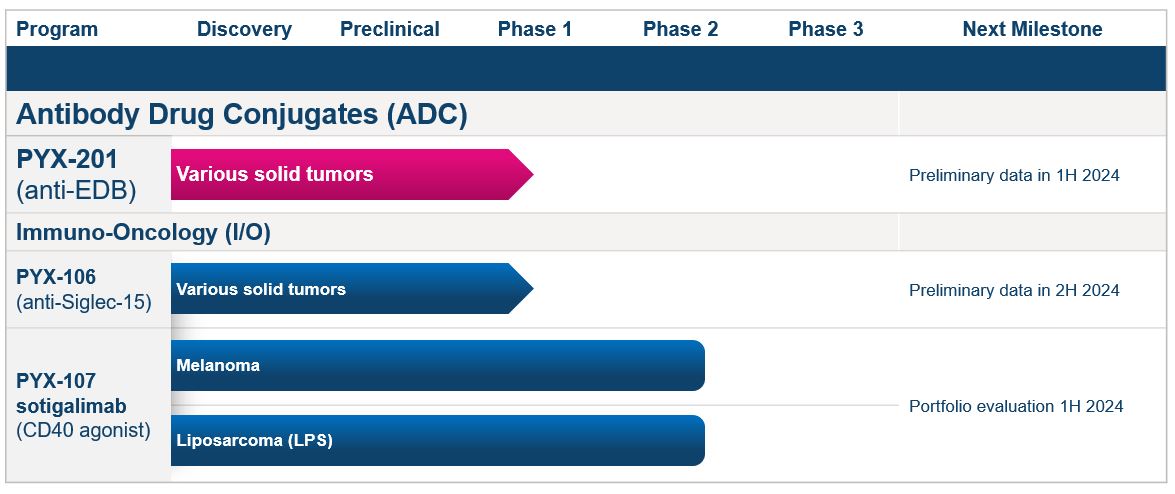Click the Melanoma progress bar
The image size is (1175, 494).
coord(437,365)
